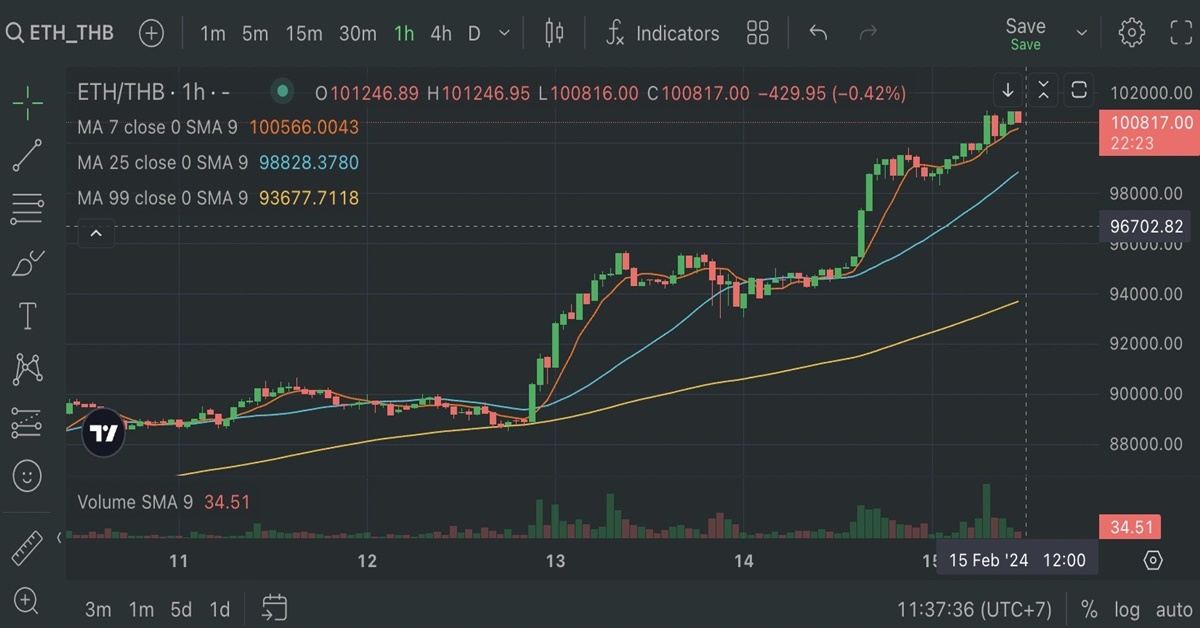
Task: Choose the Text annotation tool
Action: pyautogui.click(x=27, y=318)
